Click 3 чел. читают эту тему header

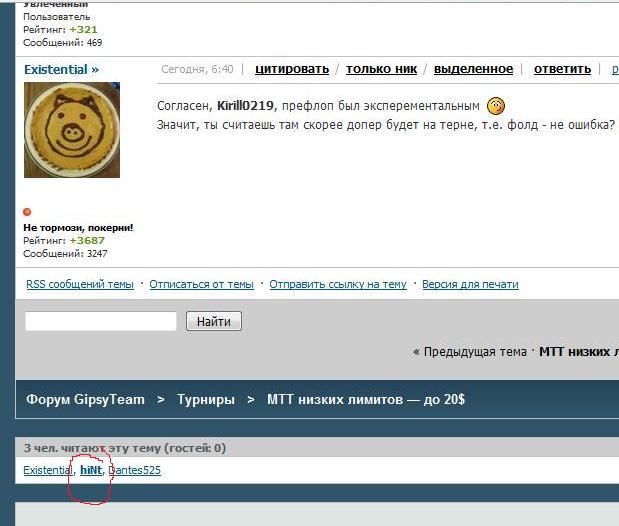tap(125, 448)
